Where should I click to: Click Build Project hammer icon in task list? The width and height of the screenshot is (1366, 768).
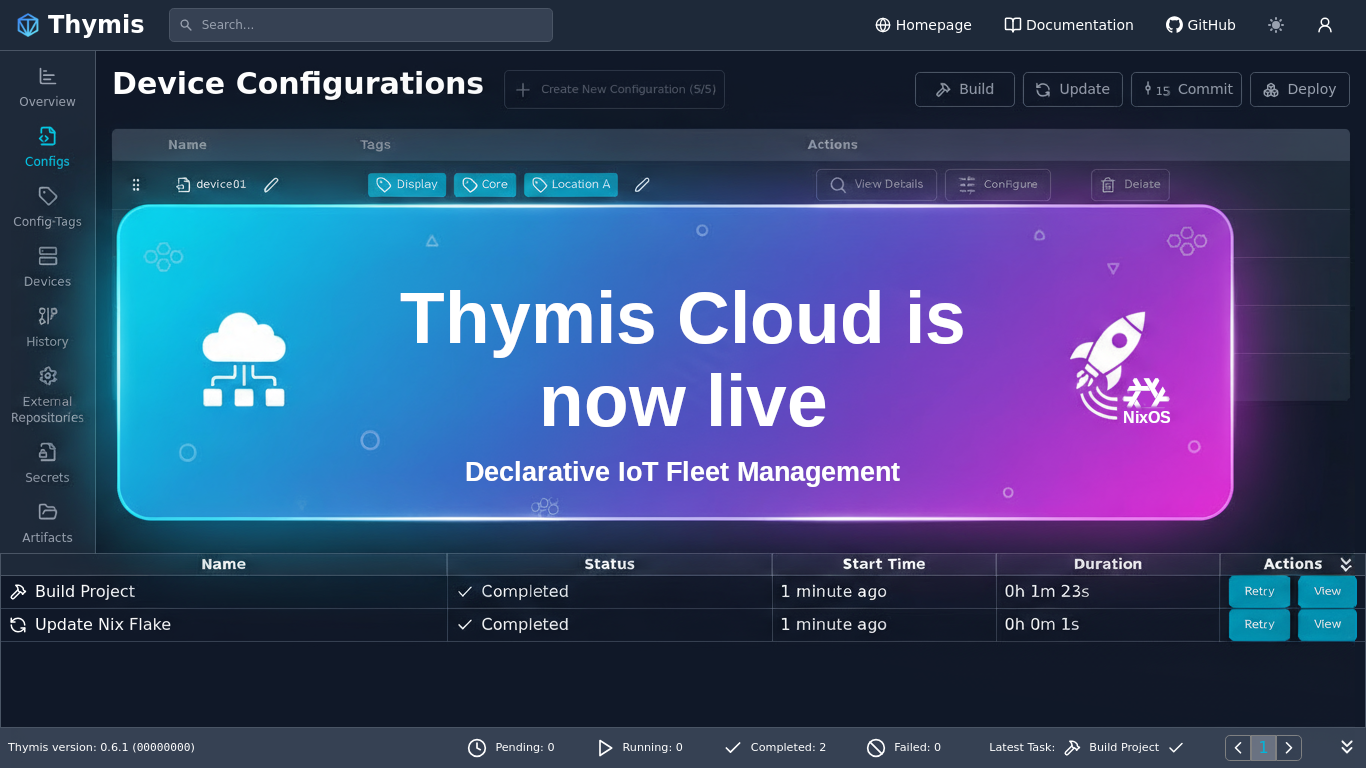point(18,592)
